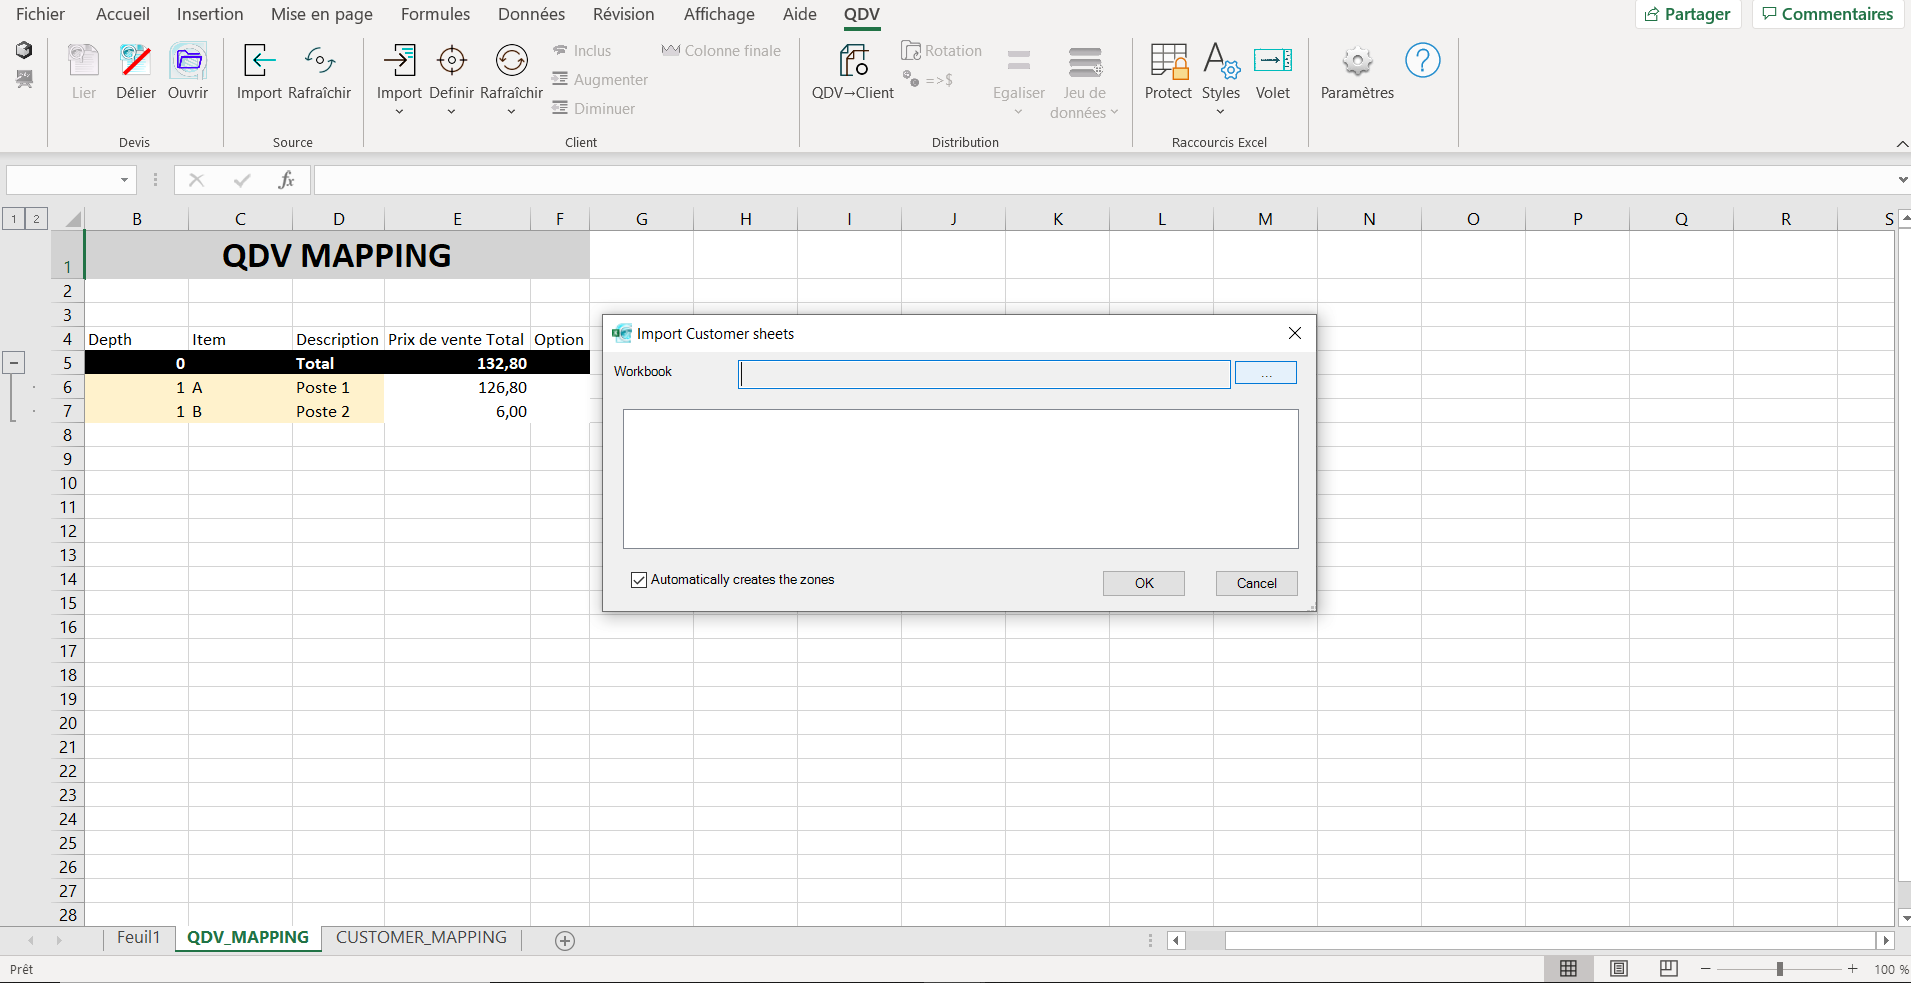
Task: Click the Rotation command
Action: pos(941,51)
